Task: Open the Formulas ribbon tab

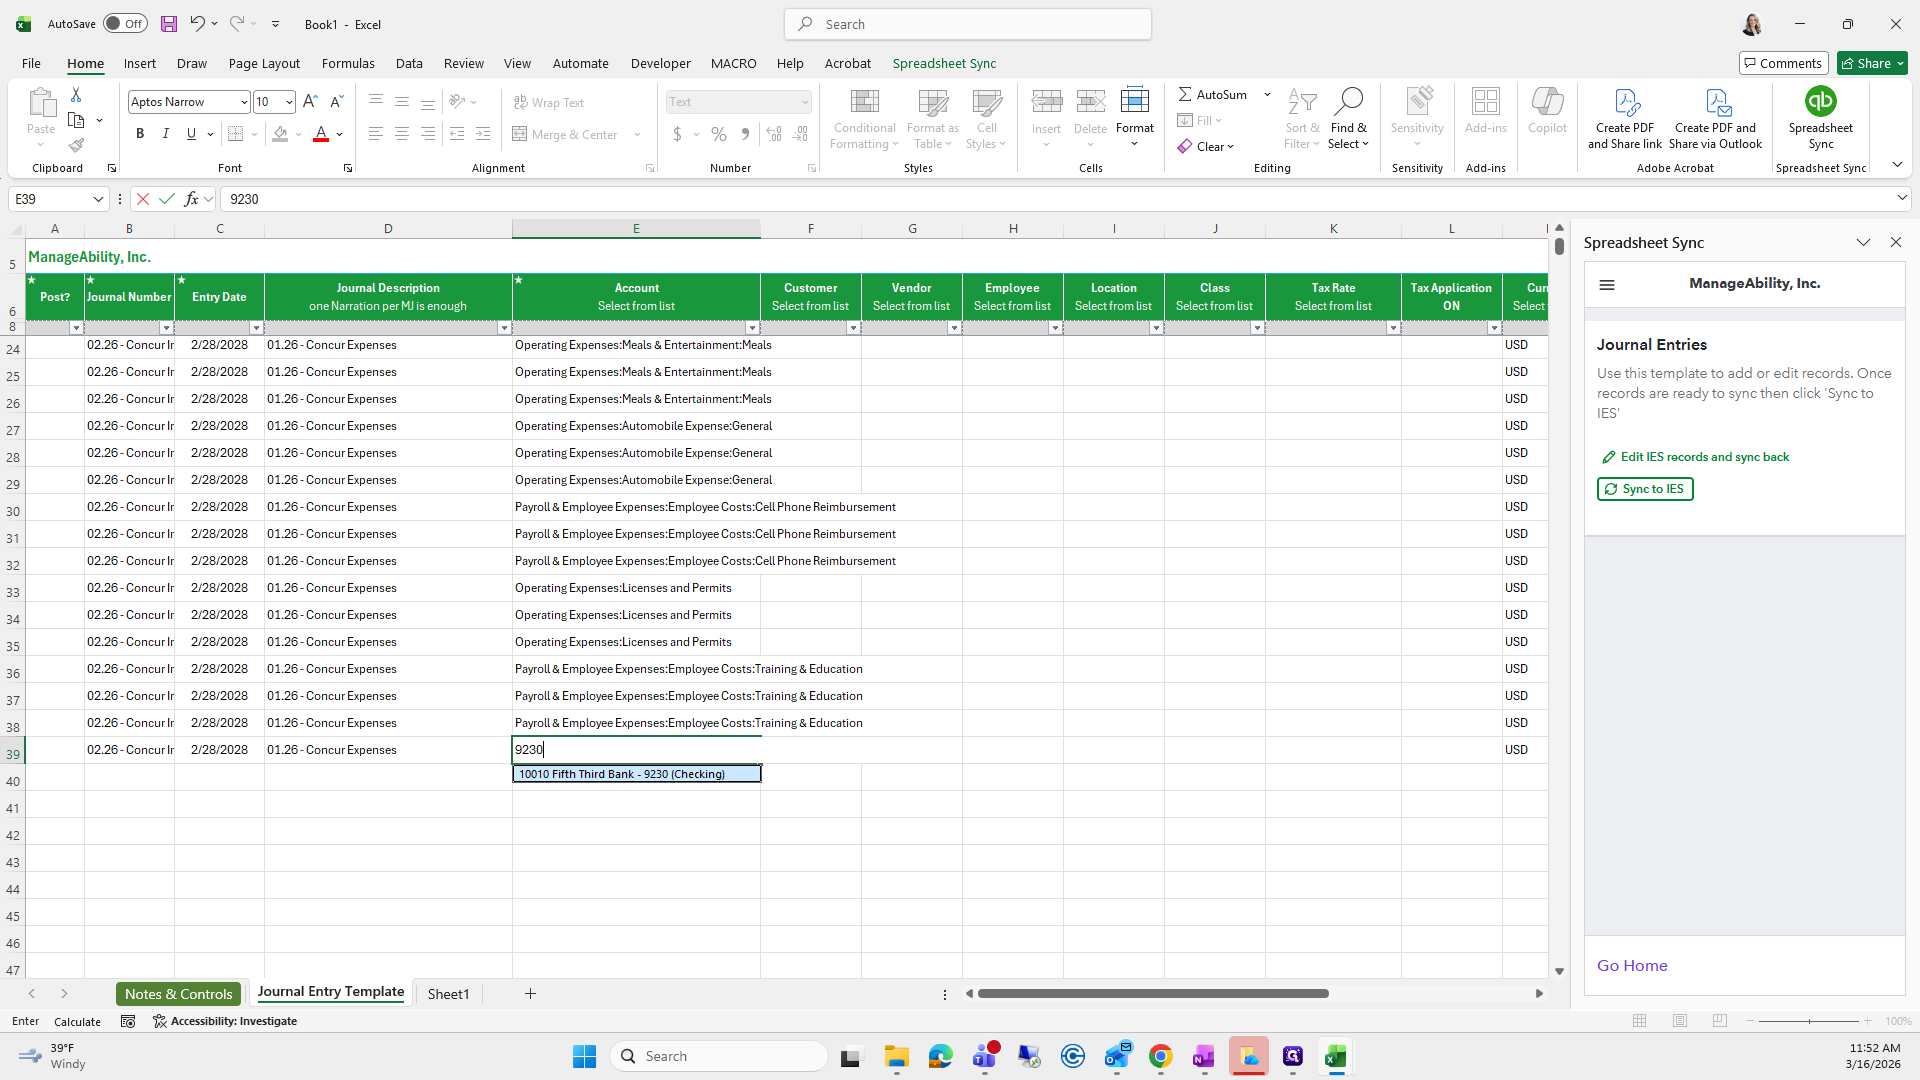Action: 348,63
